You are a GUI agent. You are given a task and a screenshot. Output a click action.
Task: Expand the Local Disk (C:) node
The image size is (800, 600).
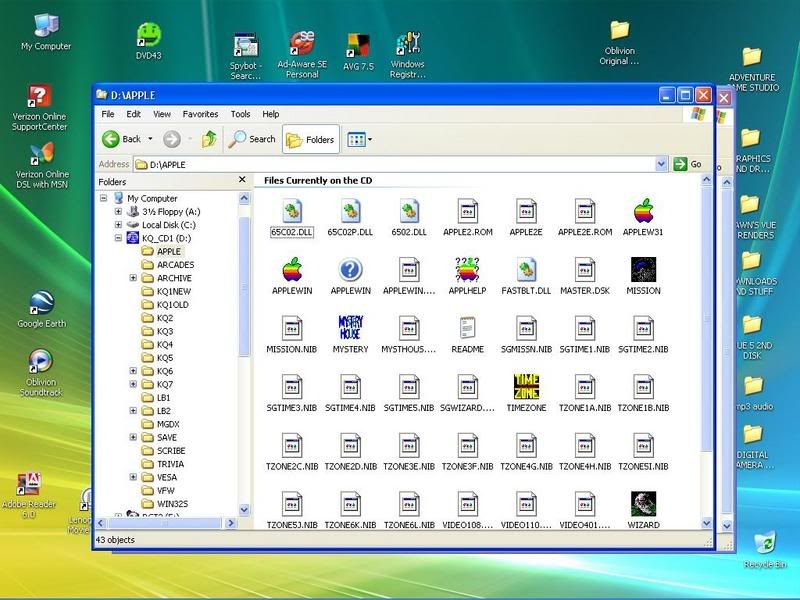click(x=118, y=224)
